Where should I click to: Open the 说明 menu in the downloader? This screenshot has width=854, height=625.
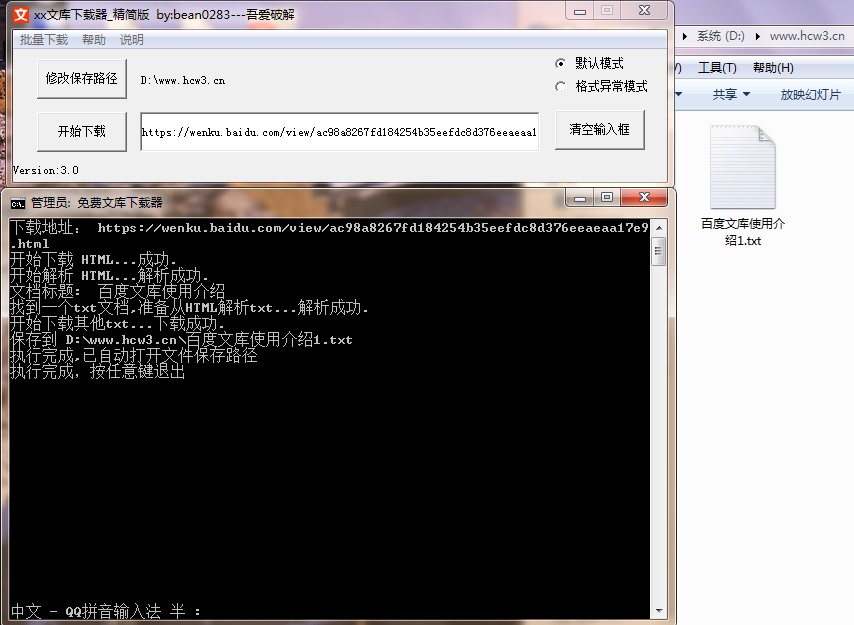pos(132,40)
